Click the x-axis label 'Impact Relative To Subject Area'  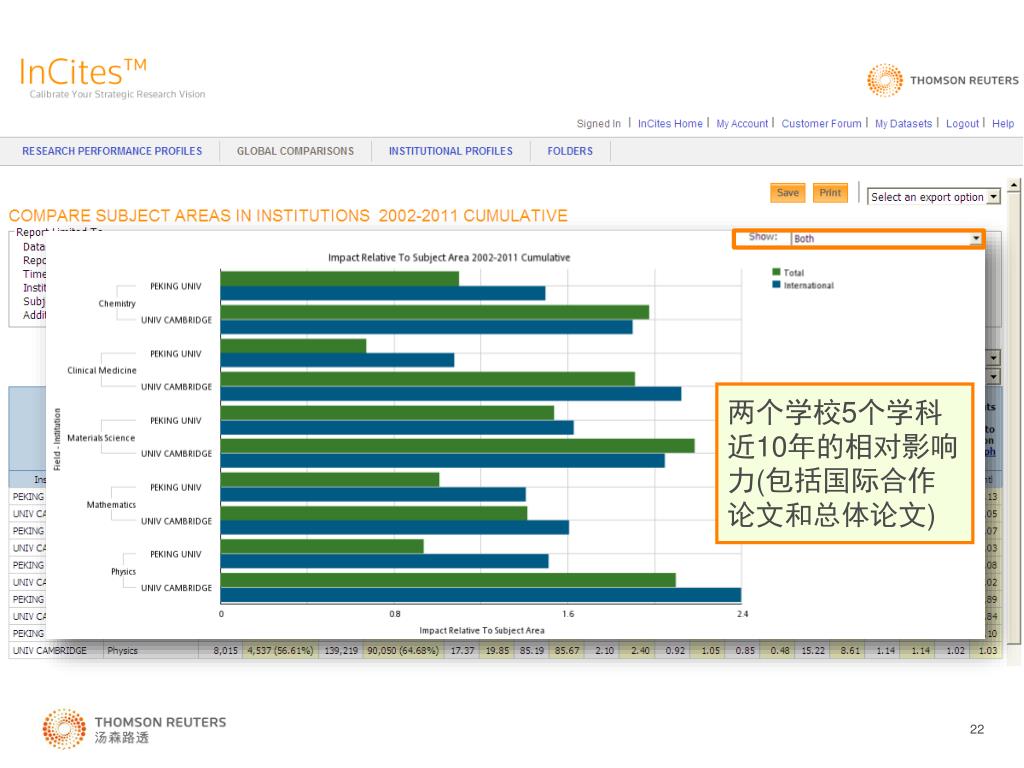point(482,630)
